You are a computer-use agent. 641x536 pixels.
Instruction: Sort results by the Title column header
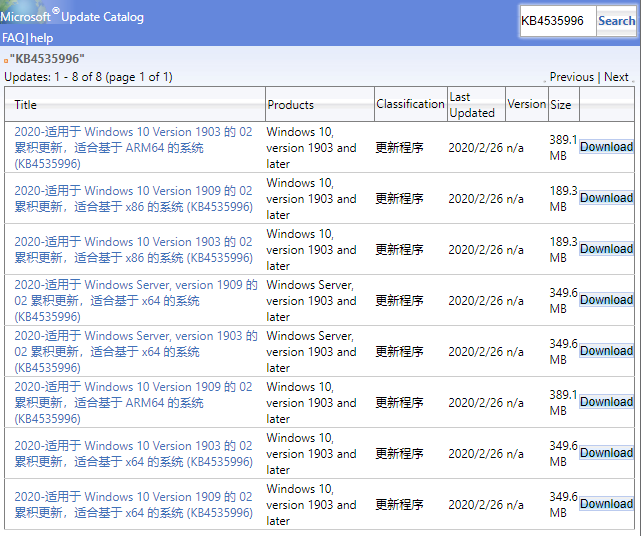[x=26, y=105]
